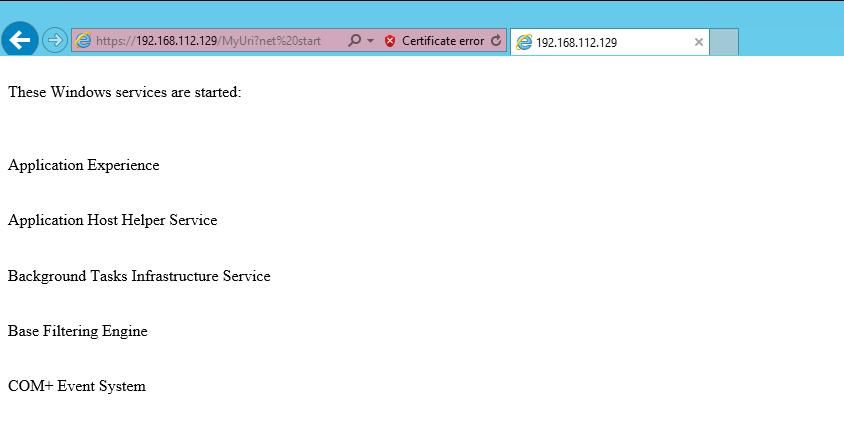Open a new tab with the blank tab button
Viewport: 844px width, 422px height.
click(x=723, y=42)
